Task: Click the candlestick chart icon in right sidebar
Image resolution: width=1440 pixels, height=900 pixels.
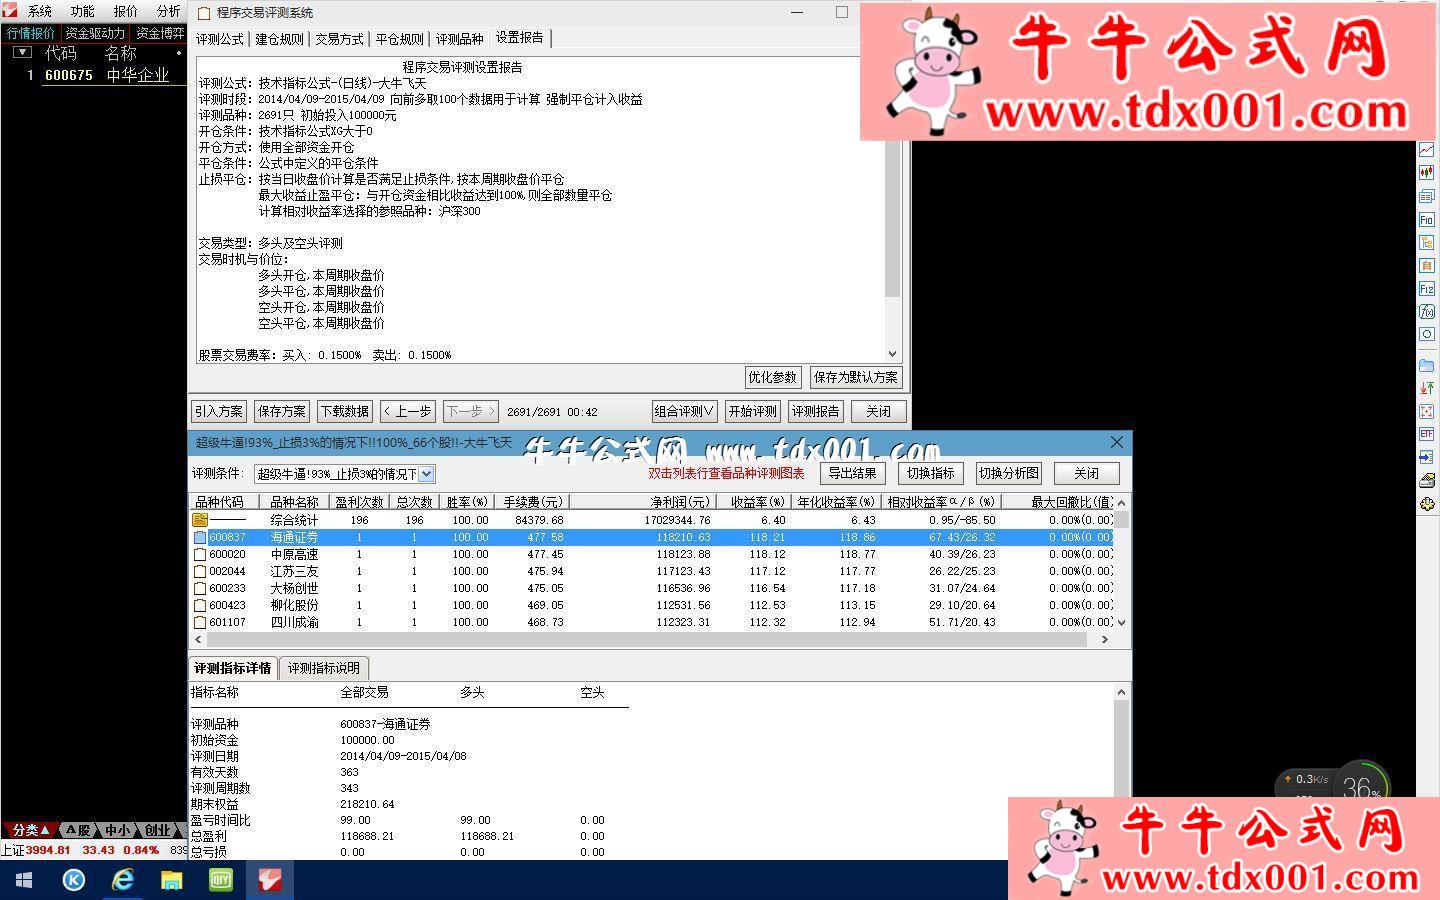Action: click(1426, 173)
